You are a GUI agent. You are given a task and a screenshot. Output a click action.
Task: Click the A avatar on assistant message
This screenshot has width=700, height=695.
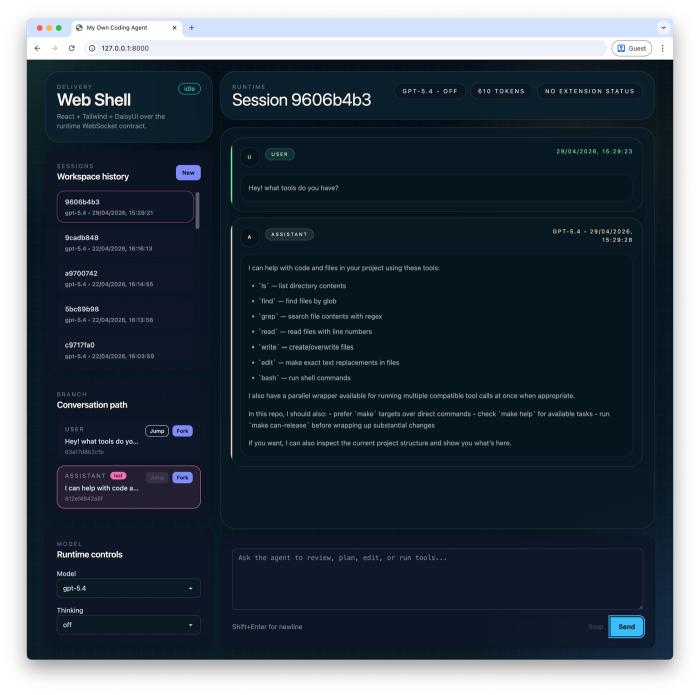(250, 237)
